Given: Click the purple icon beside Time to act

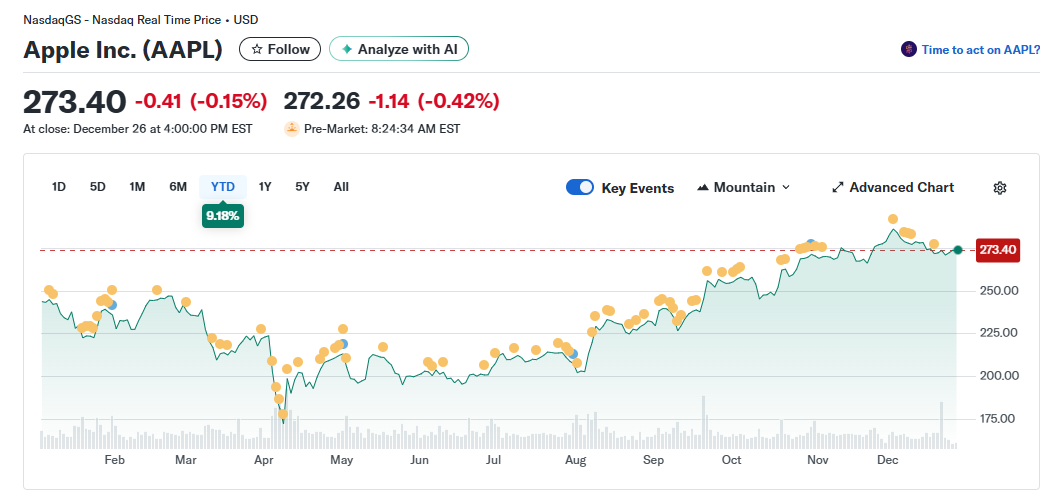Looking at the screenshot, I should pyautogui.click(x=908, y=49).
